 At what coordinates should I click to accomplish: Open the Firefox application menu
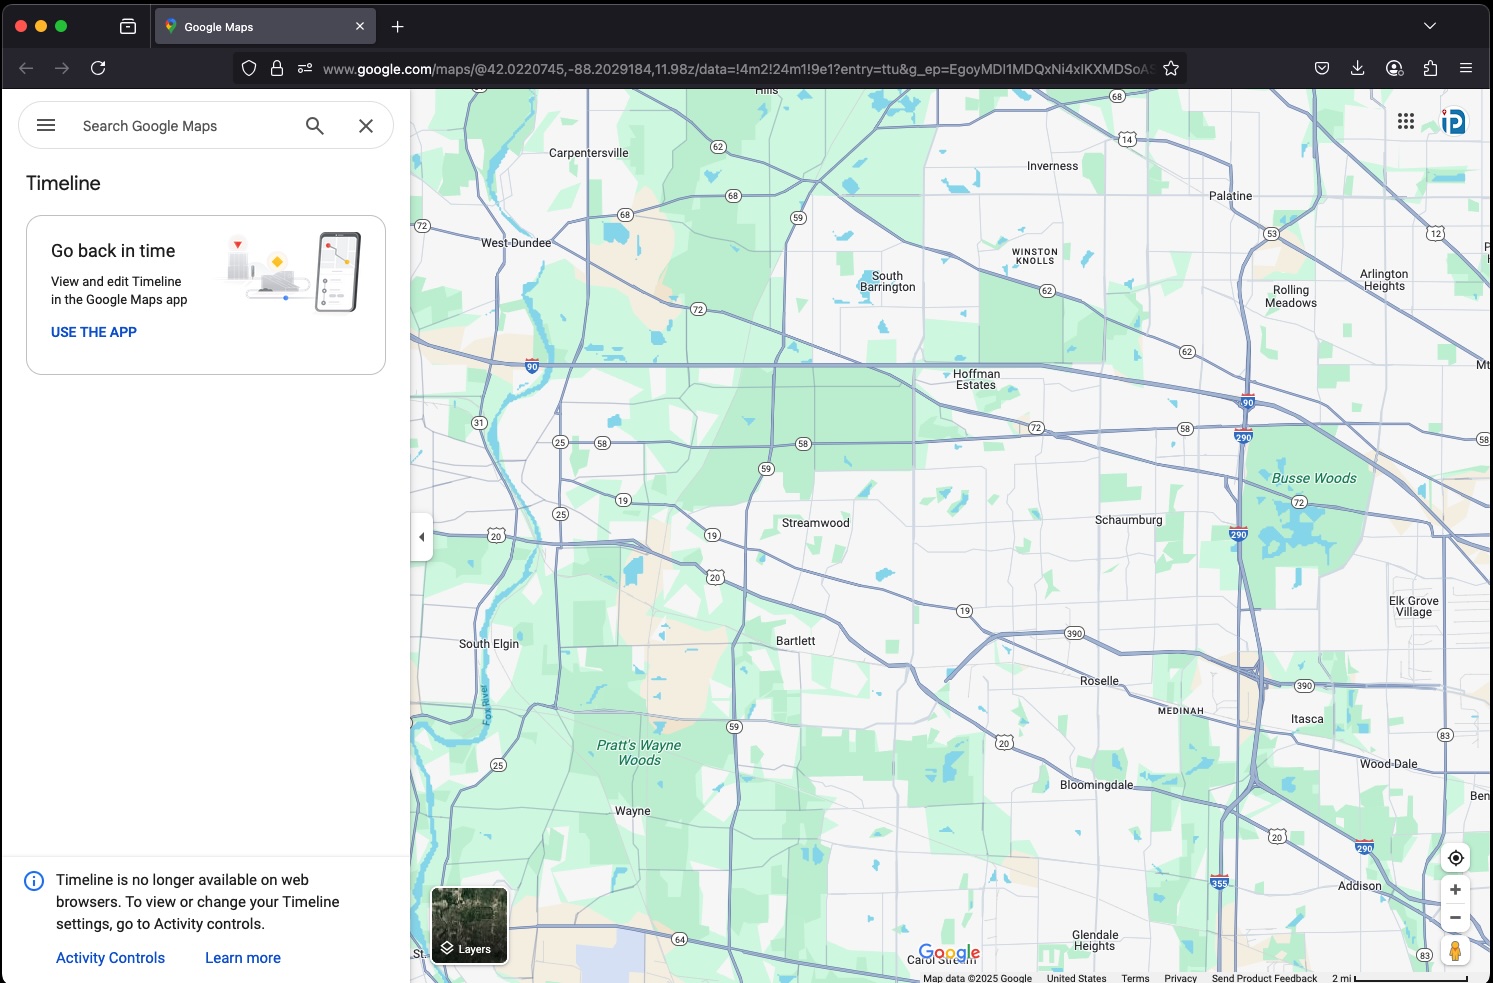(x=1466, y=68)
